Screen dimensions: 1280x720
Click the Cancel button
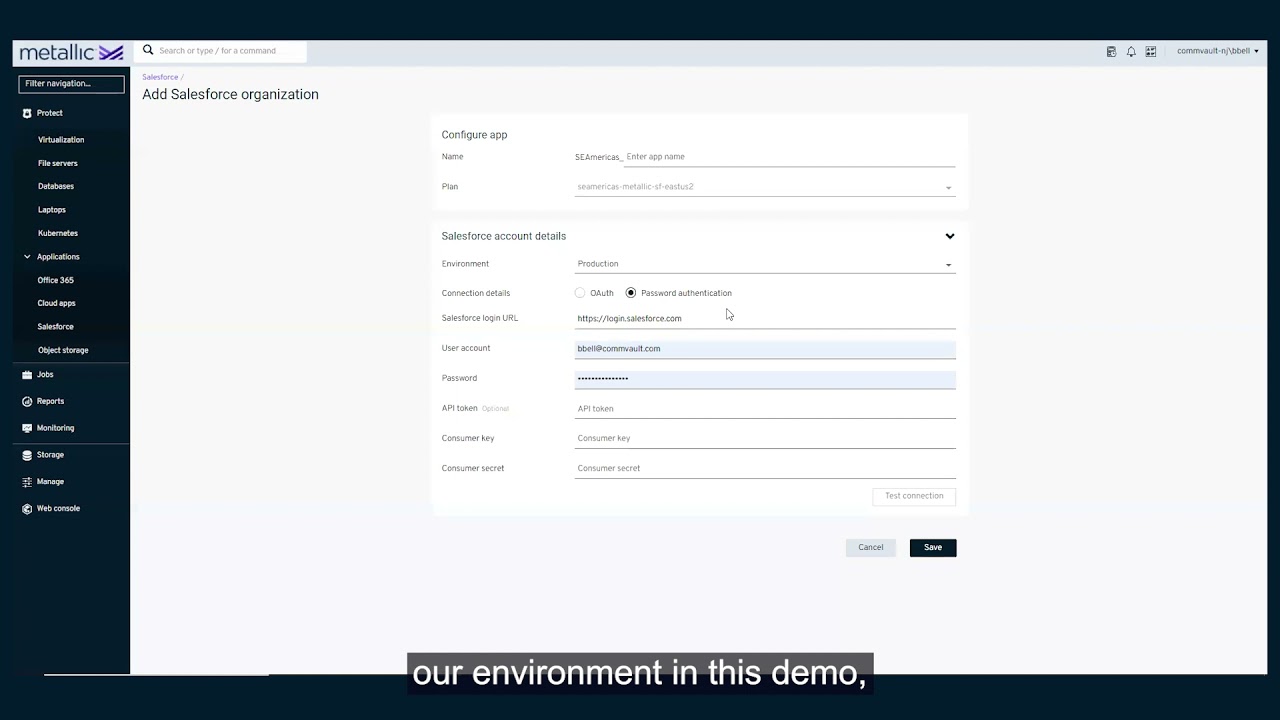pos(871,547)
